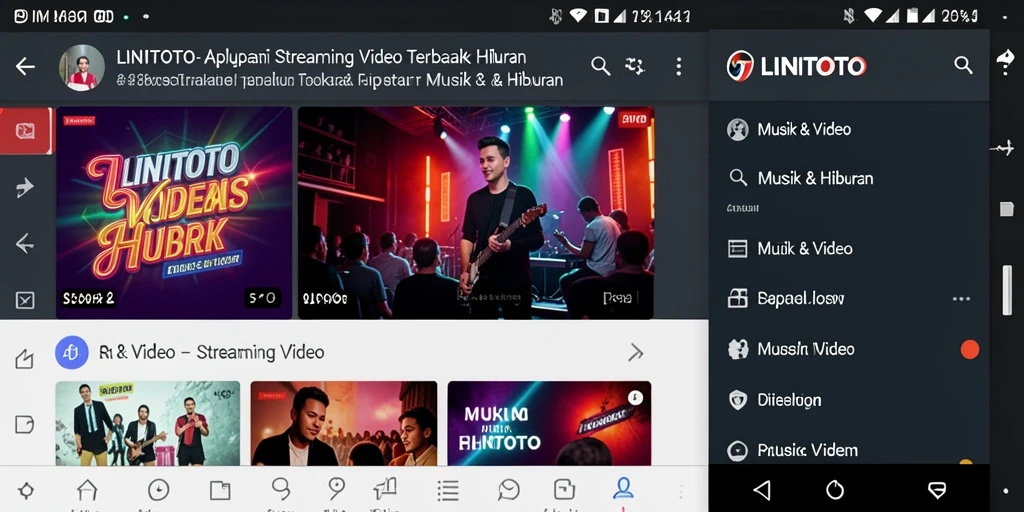The width and height of the screenshot is (1024, 512).
Task: Select the red video icon in left rail
Action: [25, 131]
